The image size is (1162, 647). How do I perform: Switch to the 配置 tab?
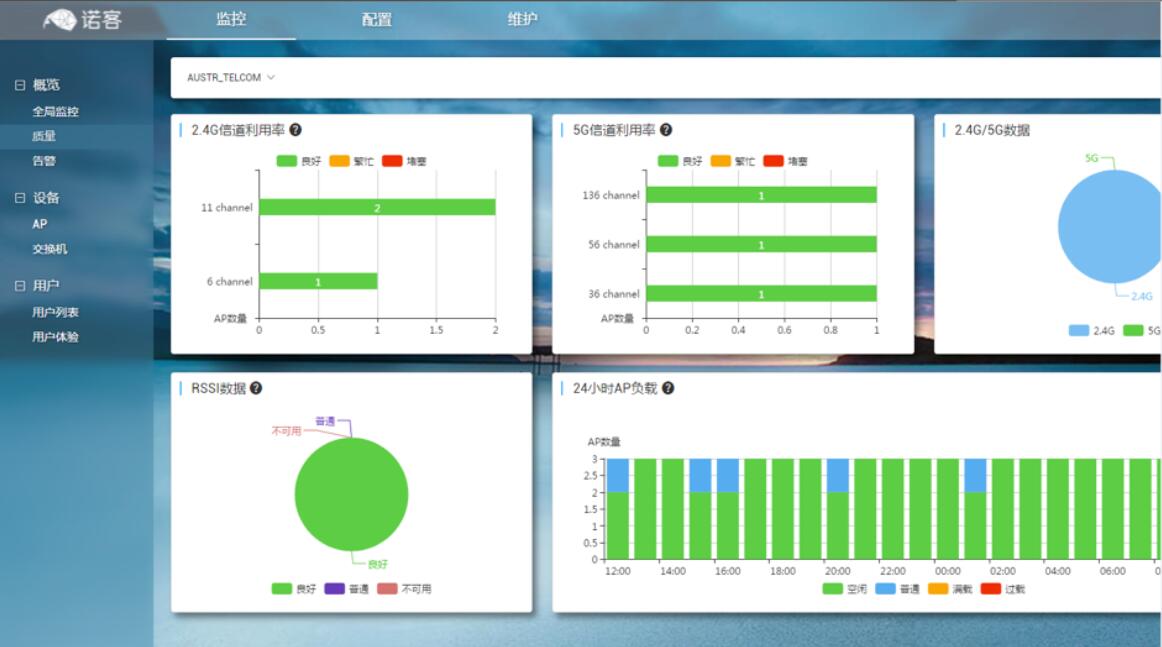tap(377, 20)
